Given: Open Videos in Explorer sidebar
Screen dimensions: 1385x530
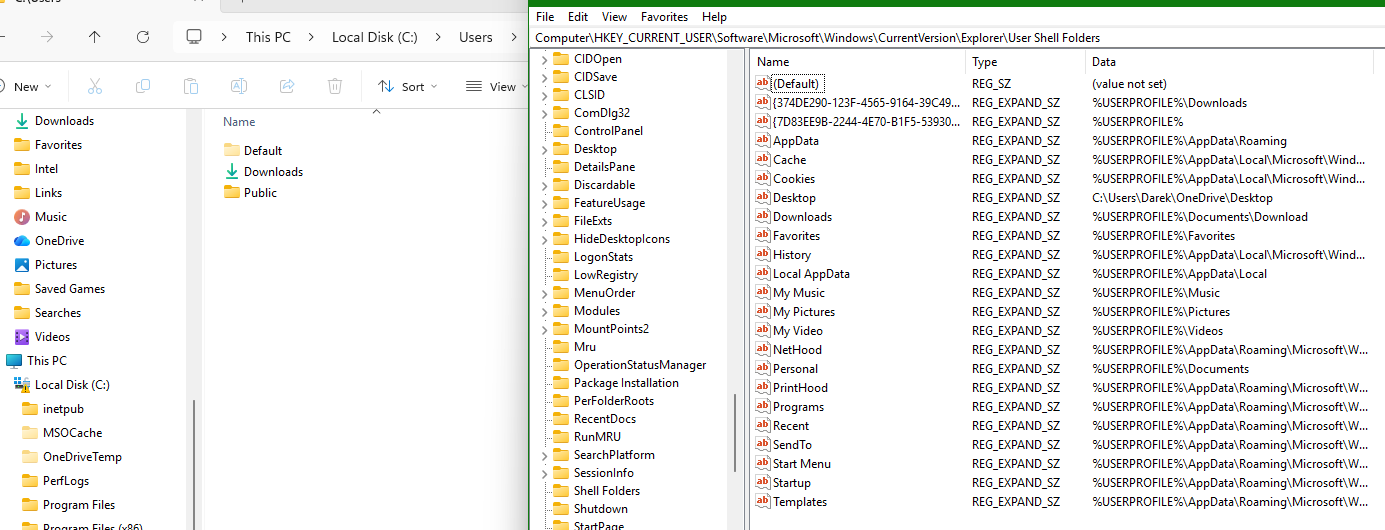Looking at the screenshot, I should 52,337.
